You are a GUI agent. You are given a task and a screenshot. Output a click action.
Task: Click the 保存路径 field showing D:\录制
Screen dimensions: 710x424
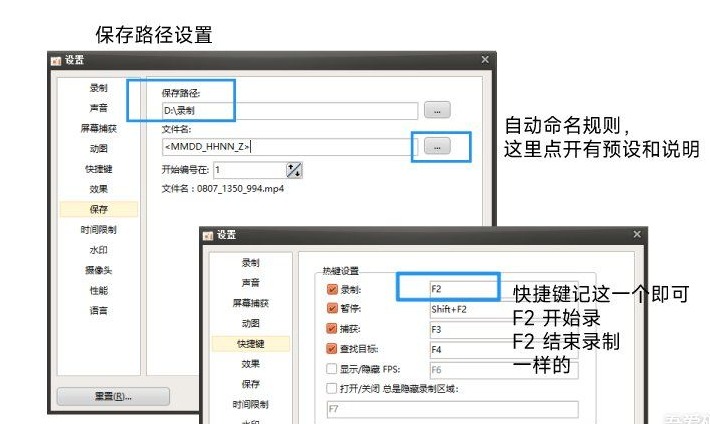click(290, 111)
